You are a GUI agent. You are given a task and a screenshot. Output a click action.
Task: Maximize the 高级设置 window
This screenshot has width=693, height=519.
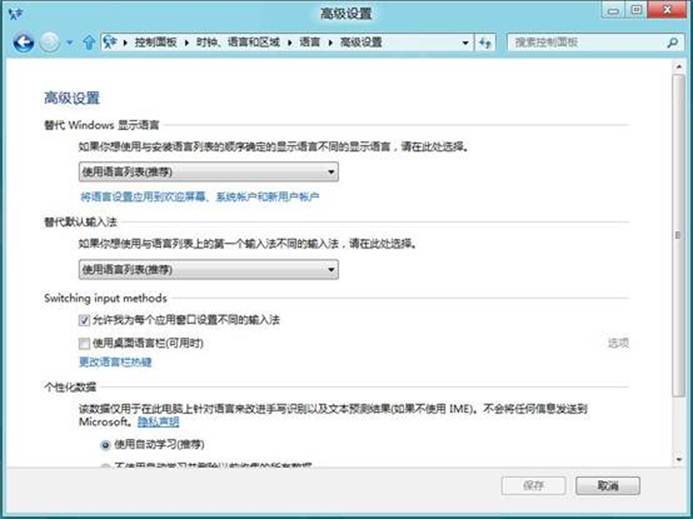coord(636,11)
